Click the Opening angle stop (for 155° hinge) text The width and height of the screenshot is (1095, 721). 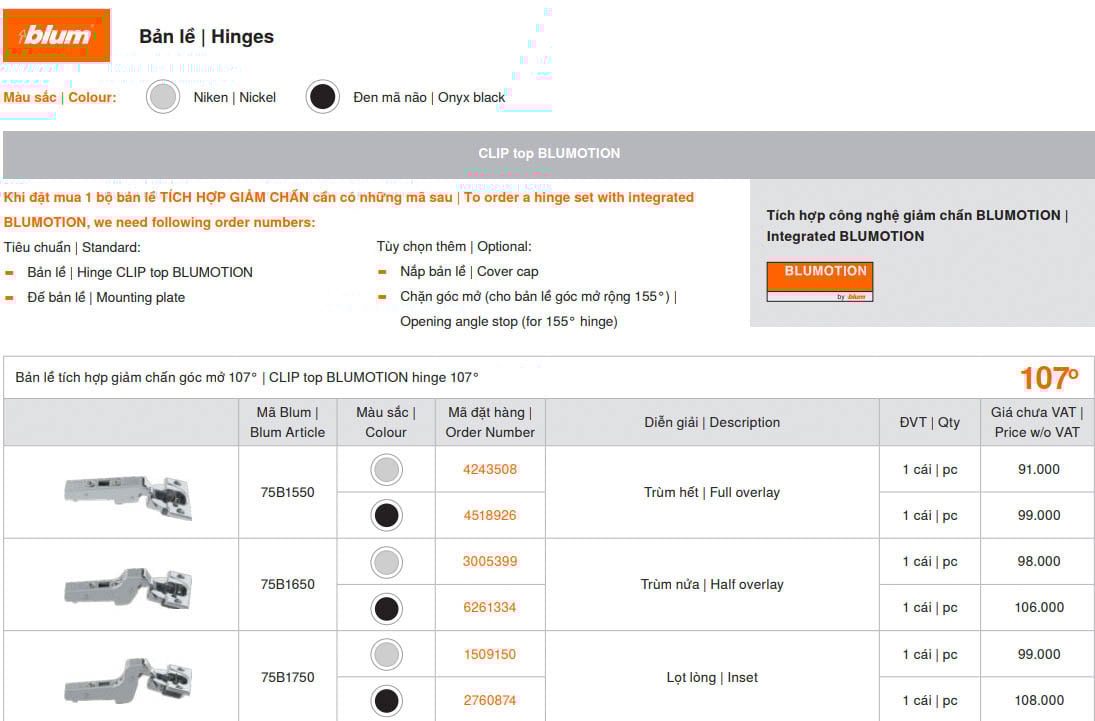[x=508, y=322]
